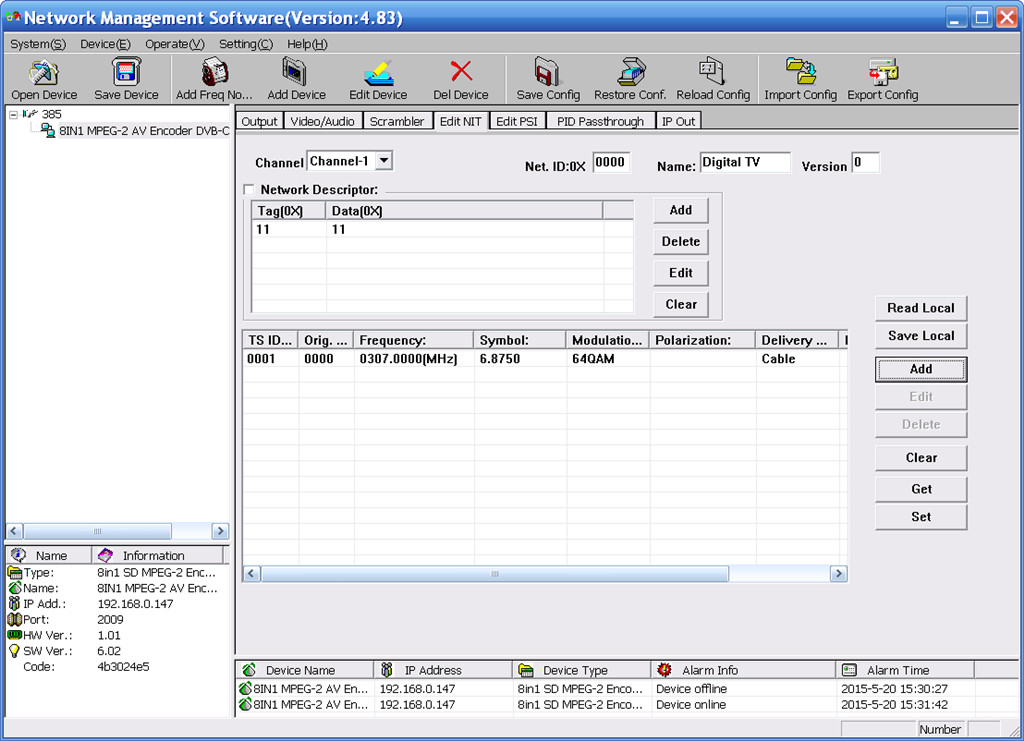The width and height of the screenshot is (1024, 741).
Task: Switch to the Output tab
Action: point(259,121)
